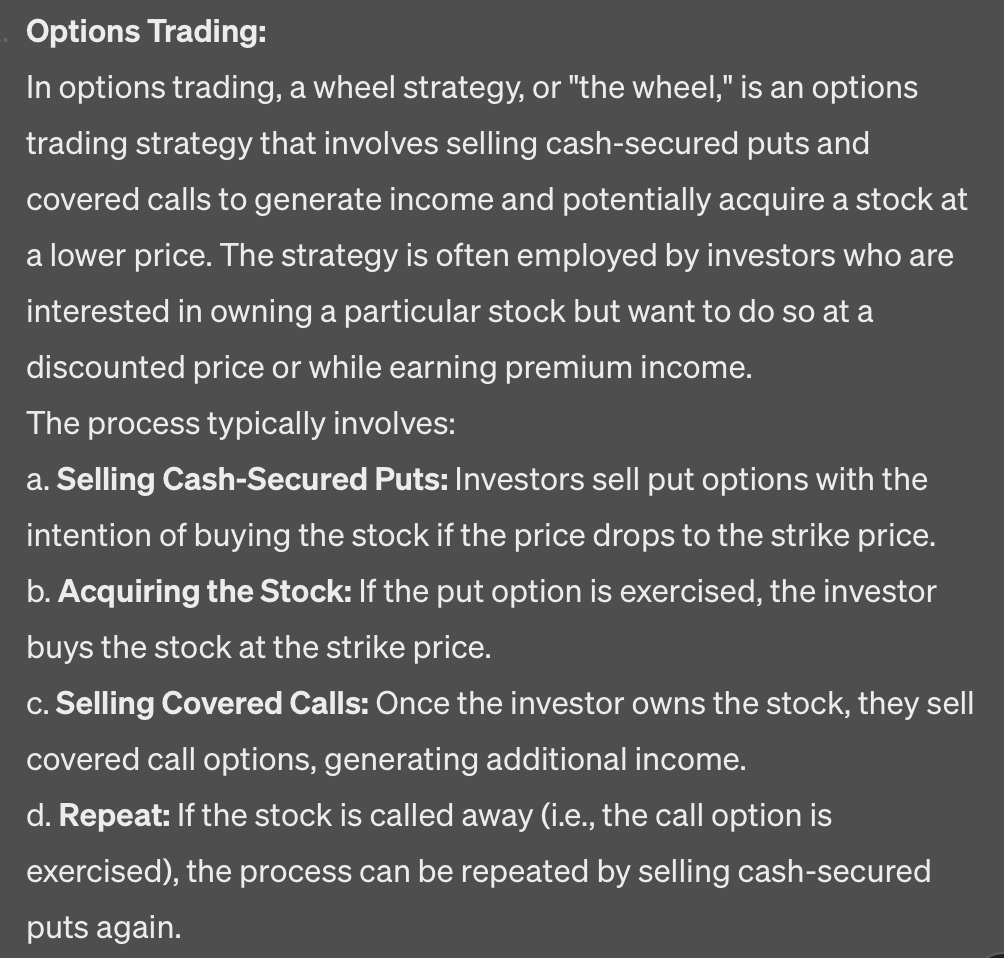Click the "Options Trading:" bold heading

click(x=147, y=32)
